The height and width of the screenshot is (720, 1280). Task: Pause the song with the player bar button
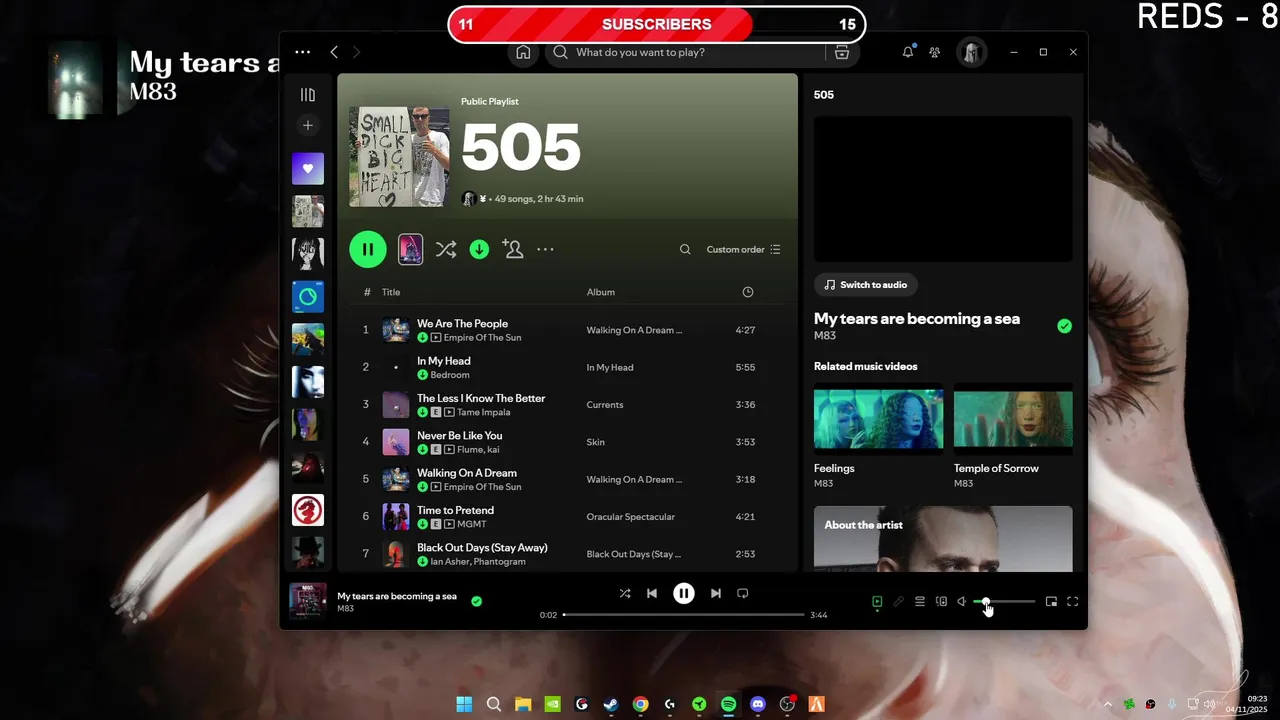pos(684,593)
